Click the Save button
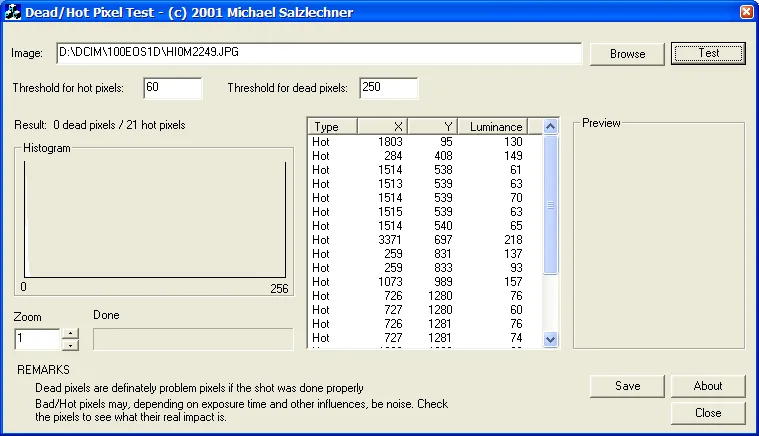Image resolution: width=759 pixels, height=436 pixels. (627, 386)
